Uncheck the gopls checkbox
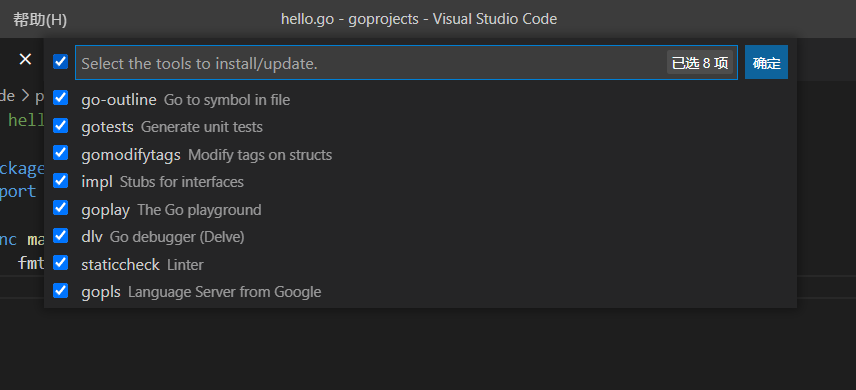Screen dimensions: 856x390 tap(61, 291)
